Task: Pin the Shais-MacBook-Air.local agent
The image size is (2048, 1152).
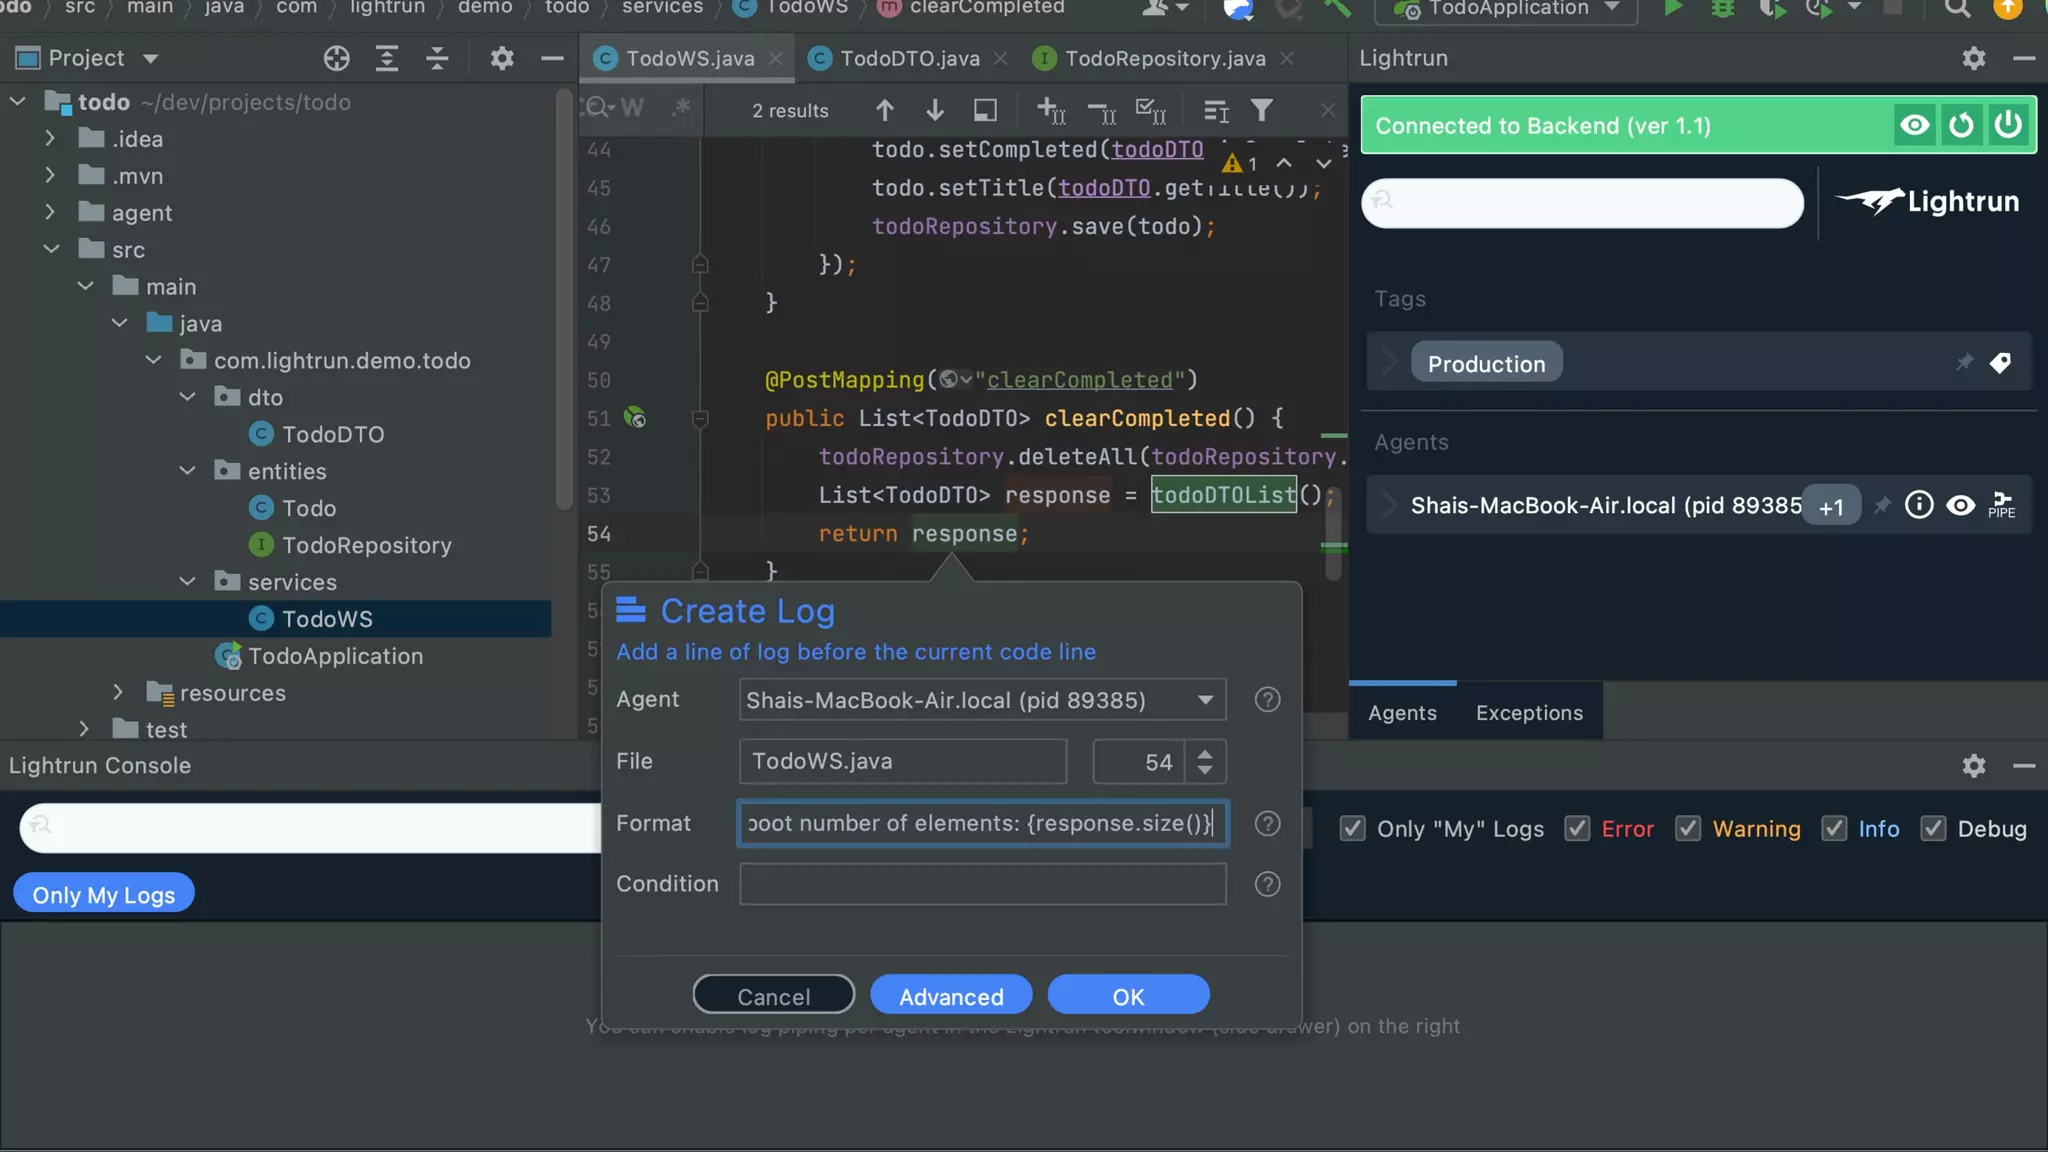Action: (1882, 505)
